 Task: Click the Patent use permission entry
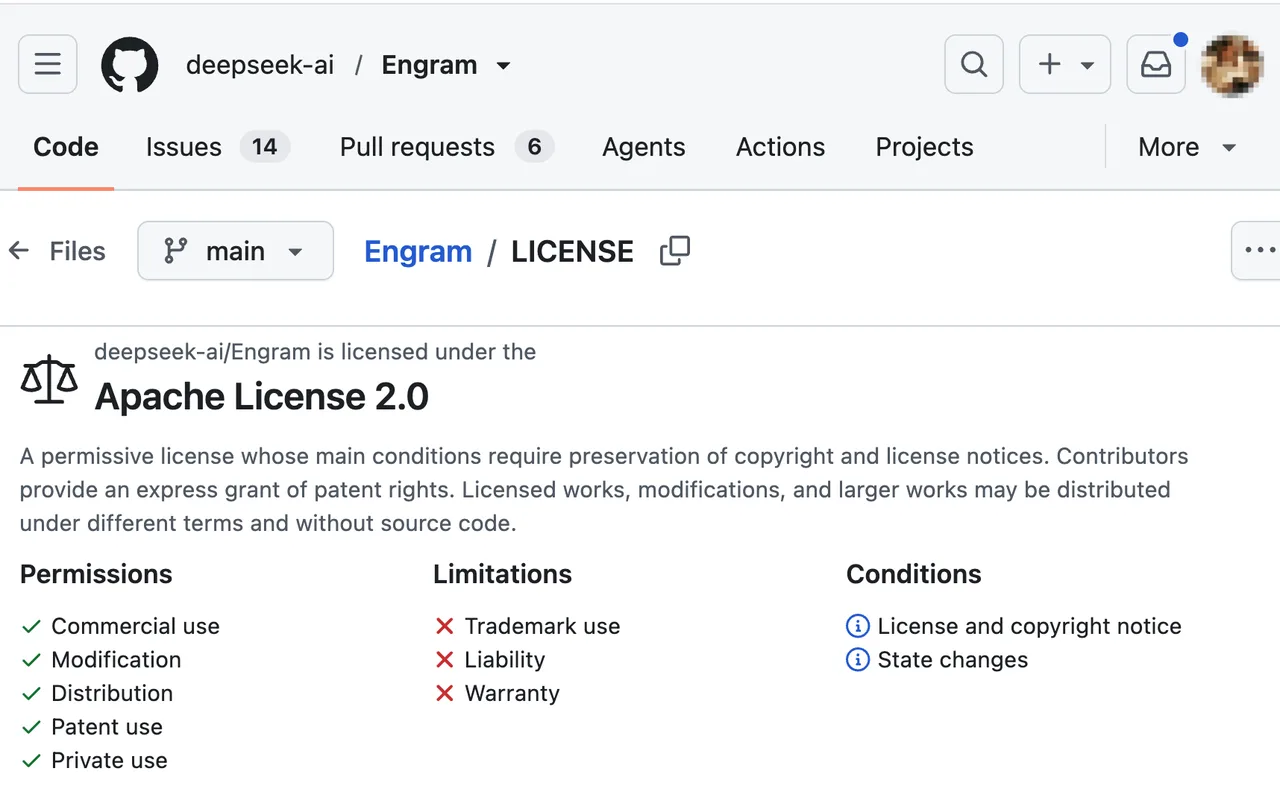tap(107, 727)
